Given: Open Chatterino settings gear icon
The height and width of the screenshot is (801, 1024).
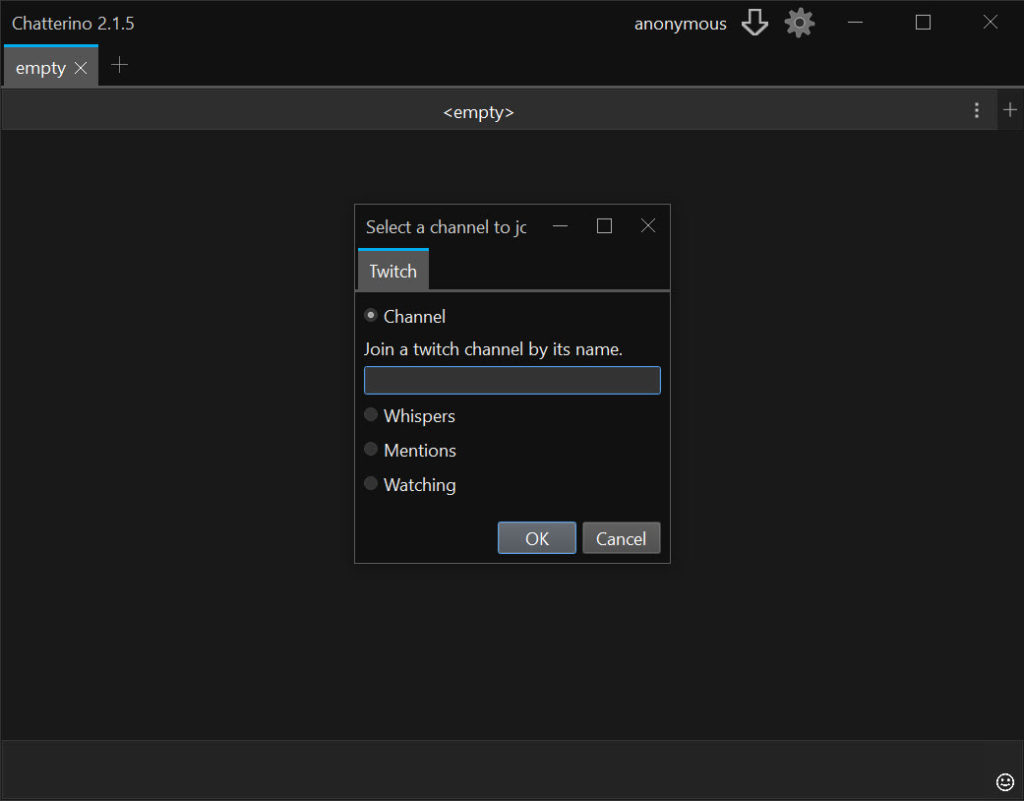Looking at the screenshot, I should (799, 24).
